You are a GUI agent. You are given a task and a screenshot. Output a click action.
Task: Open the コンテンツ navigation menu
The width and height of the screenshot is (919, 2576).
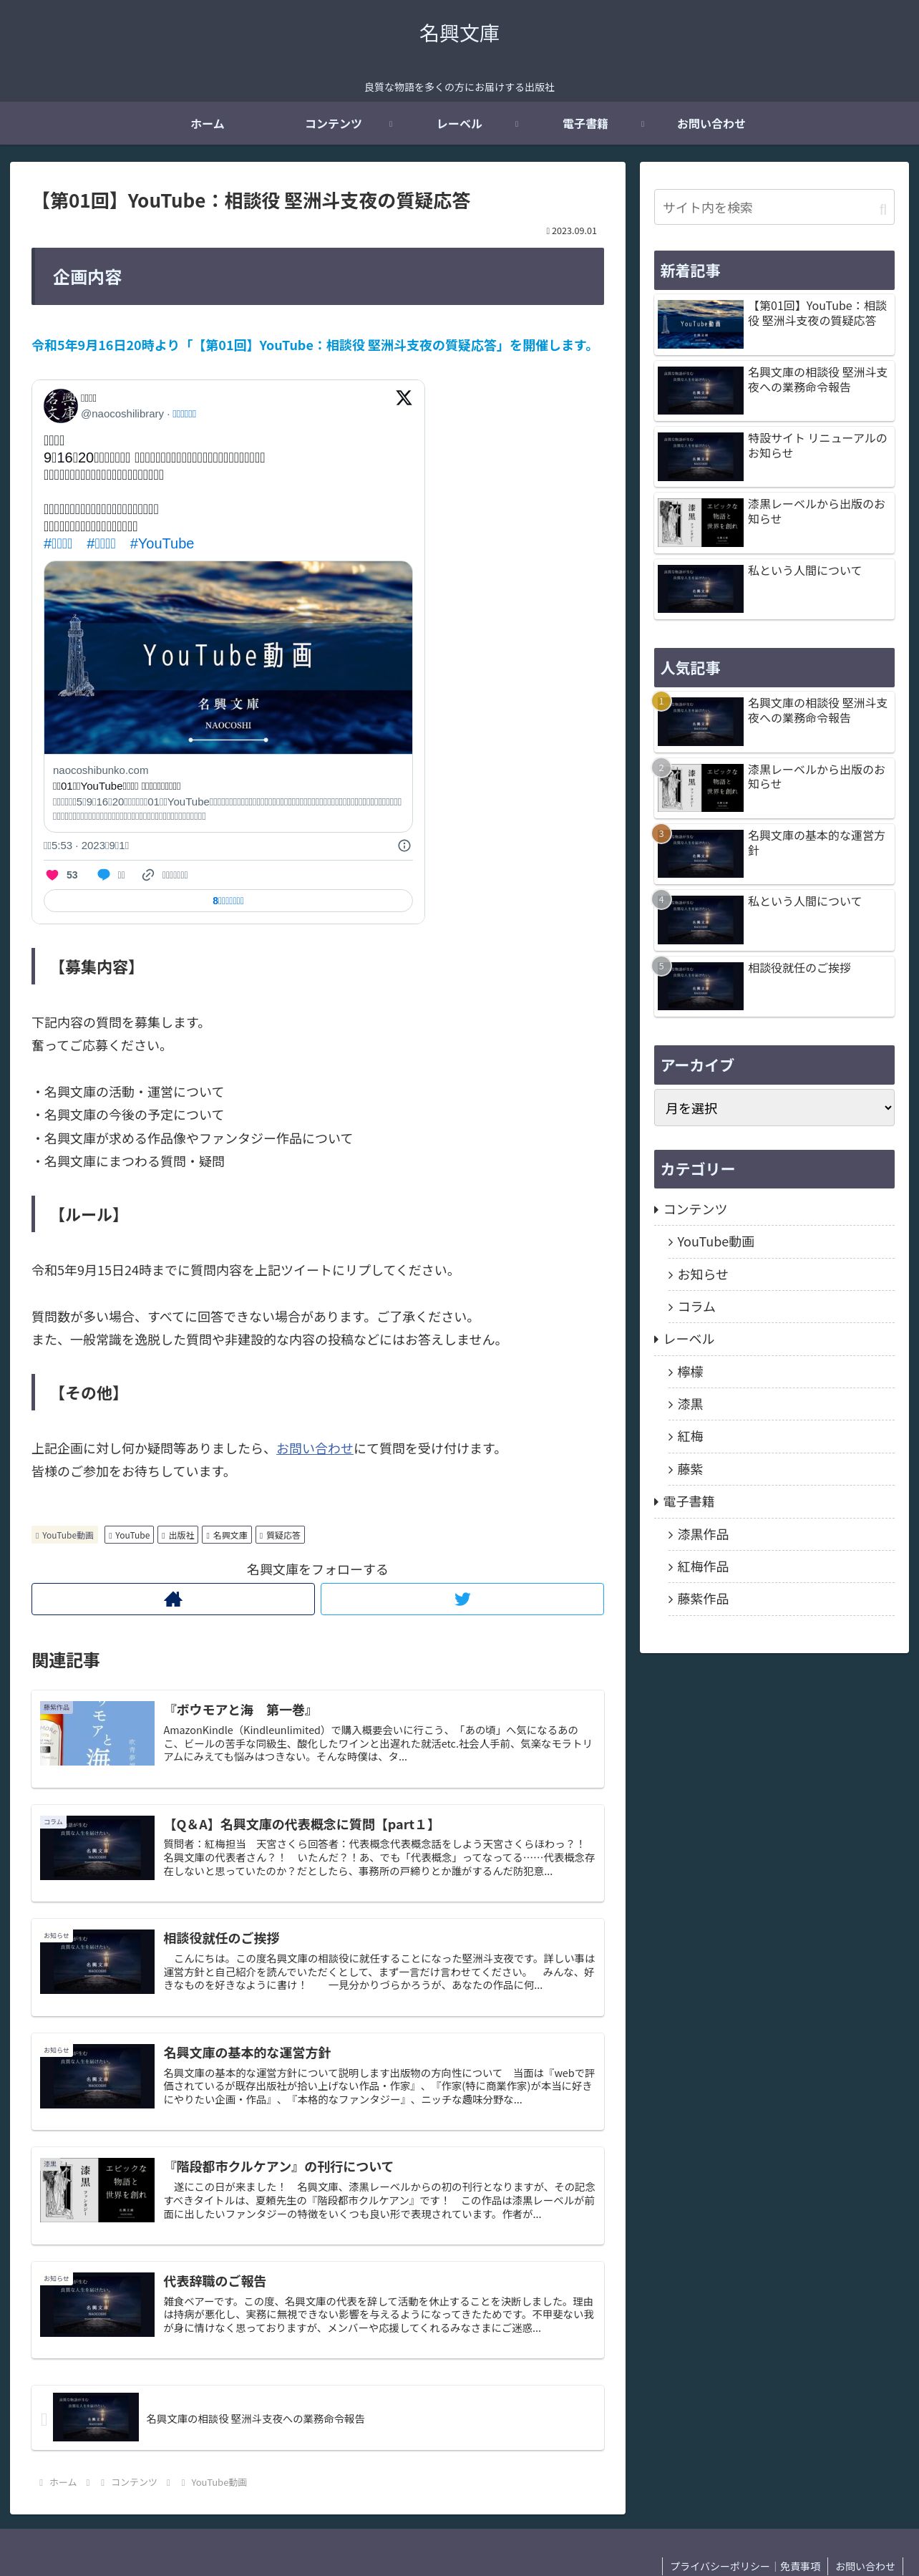pyautogui.click(x=333, y=124)
